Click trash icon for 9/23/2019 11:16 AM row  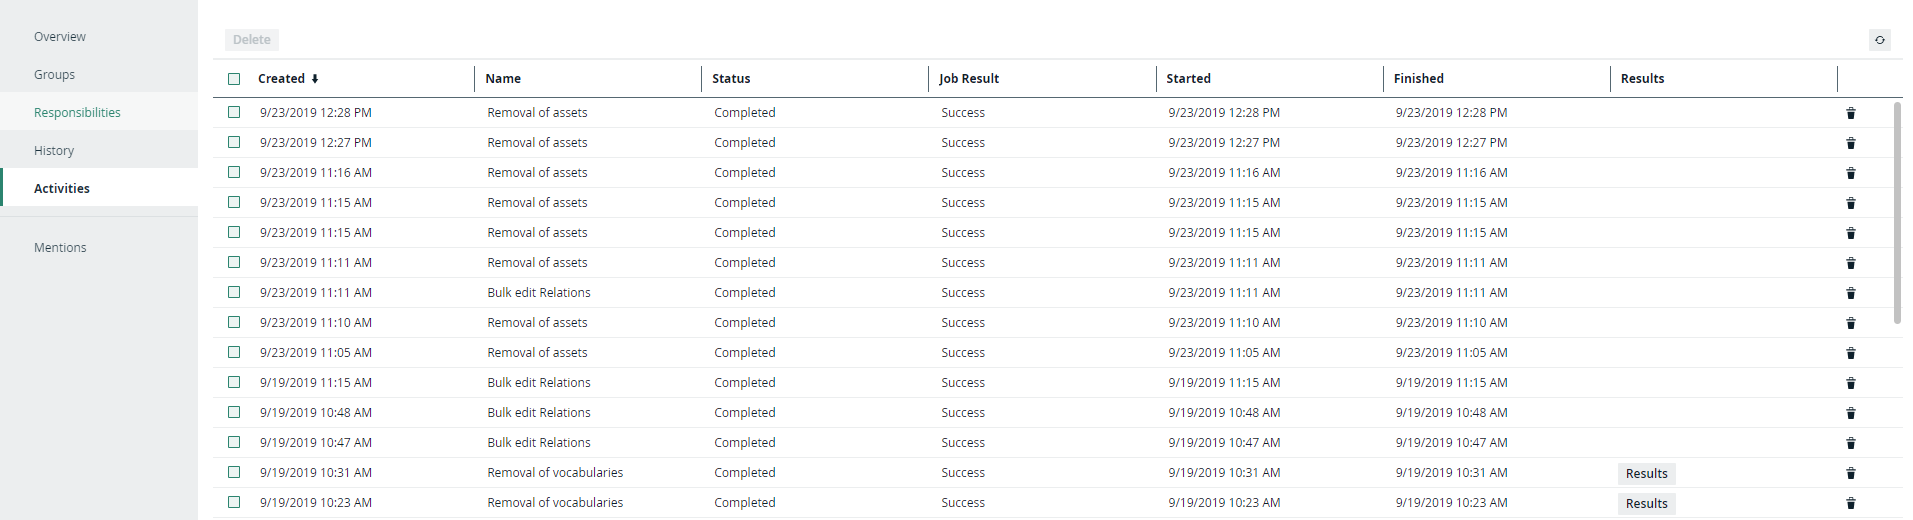(x=1850, y=173)
